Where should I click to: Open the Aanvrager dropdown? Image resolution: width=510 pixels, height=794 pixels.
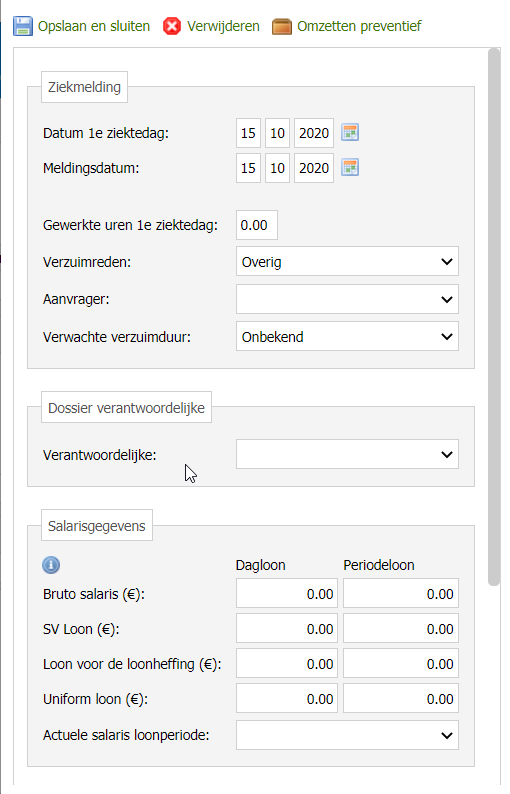[x=347, y=299]
